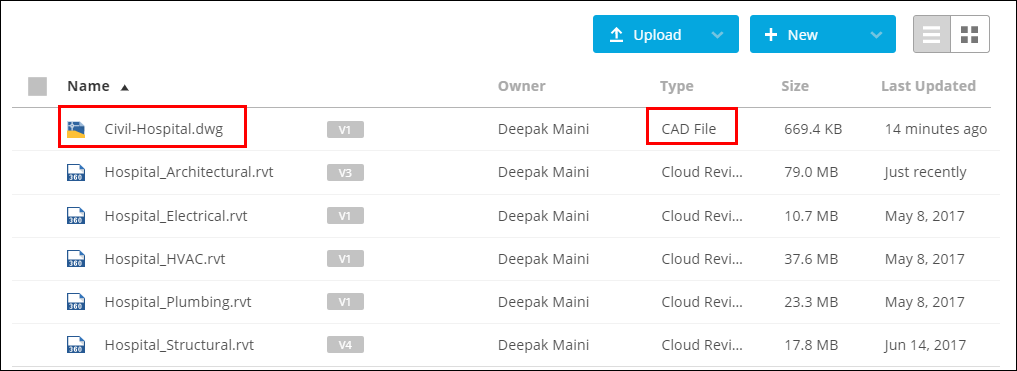Click the Upload button
This screenshot has width=1017, height=371.
pos(648,34)
